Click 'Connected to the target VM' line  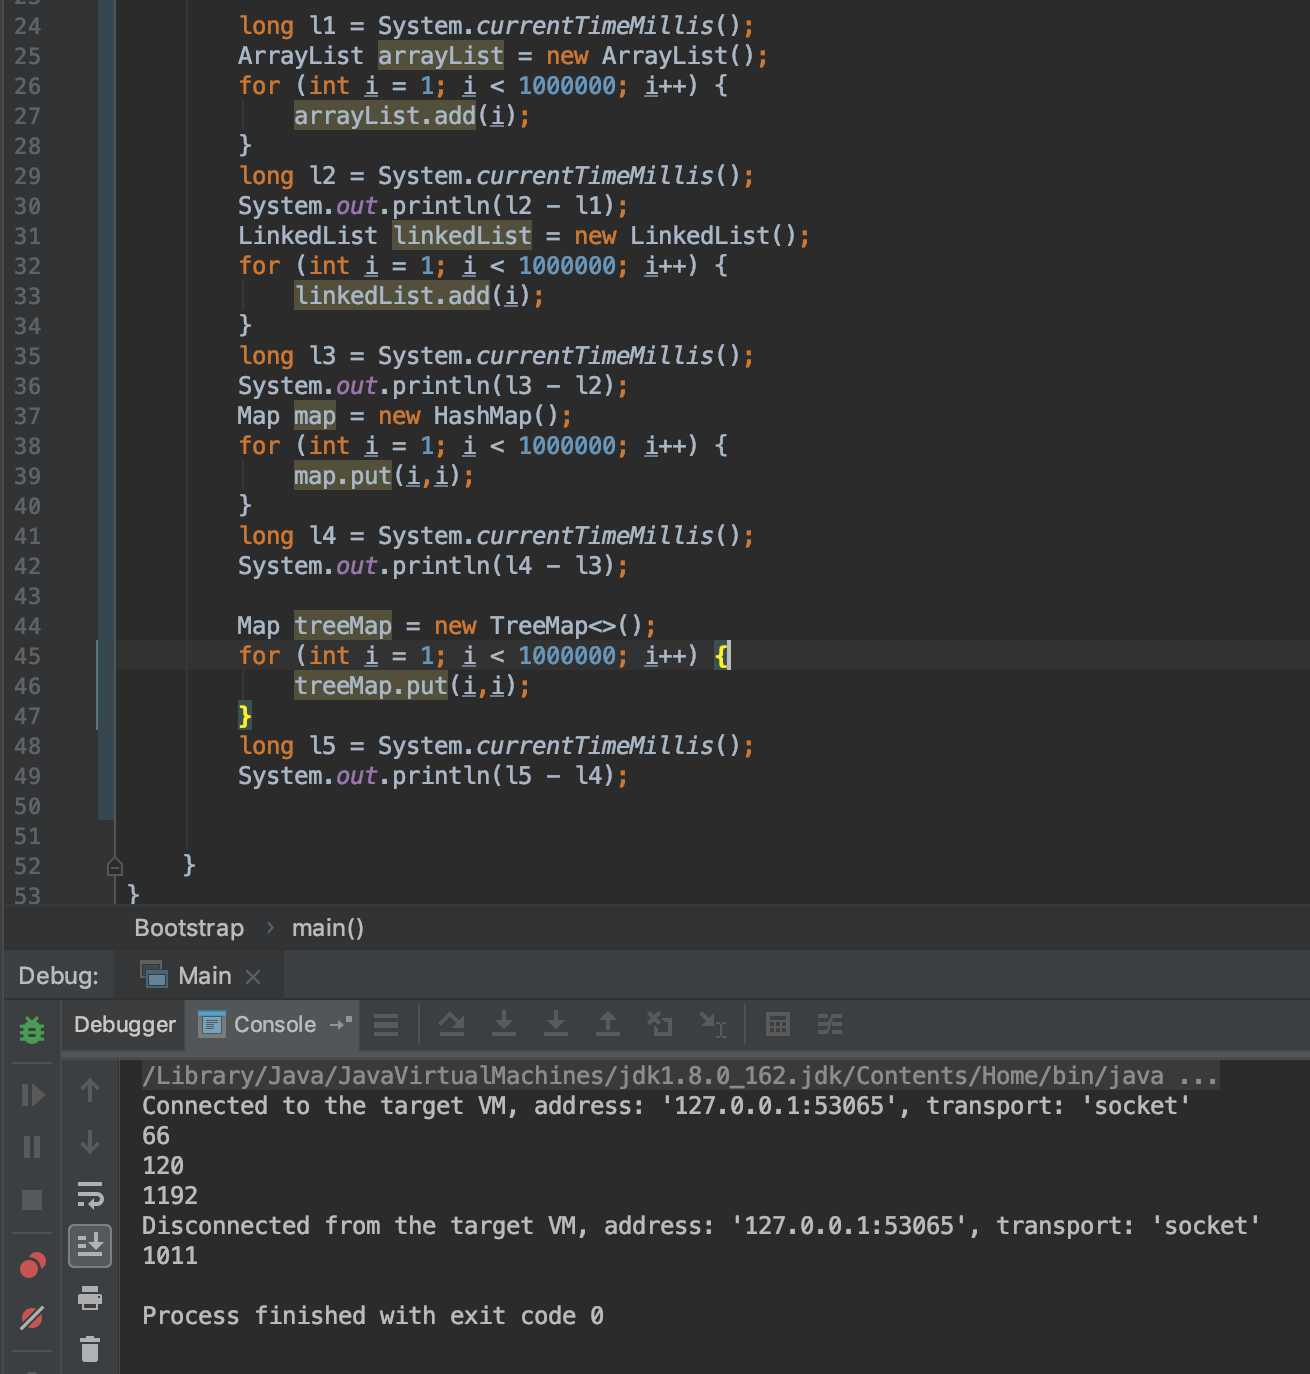pos(666,1106)
